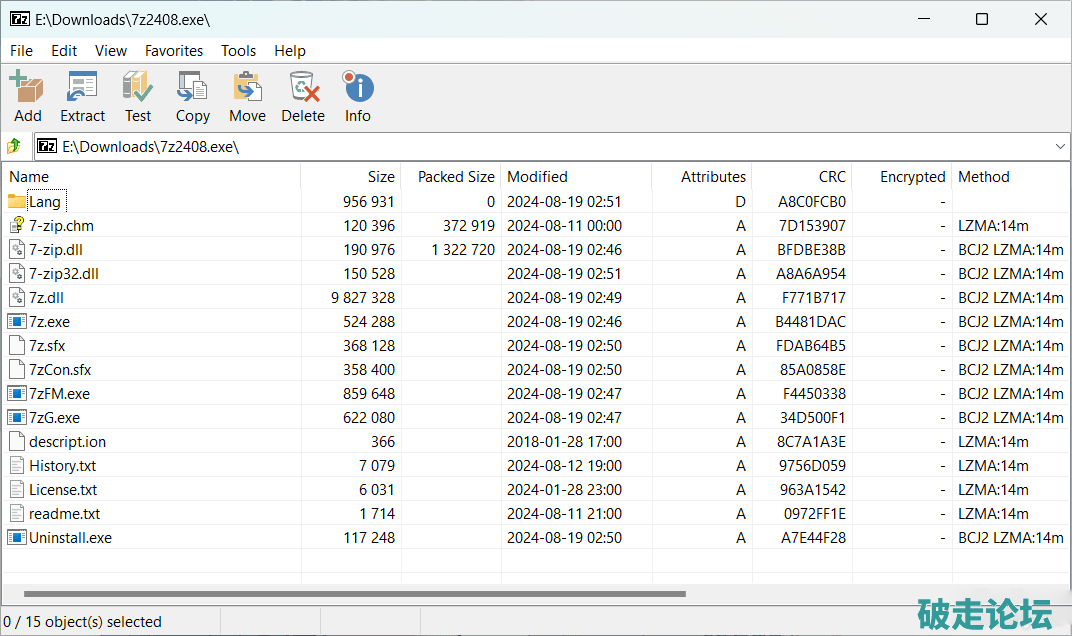This screenshot has height=636, width=1072.
Task: Sort list by CRC column
Action: tap(831, 177)
